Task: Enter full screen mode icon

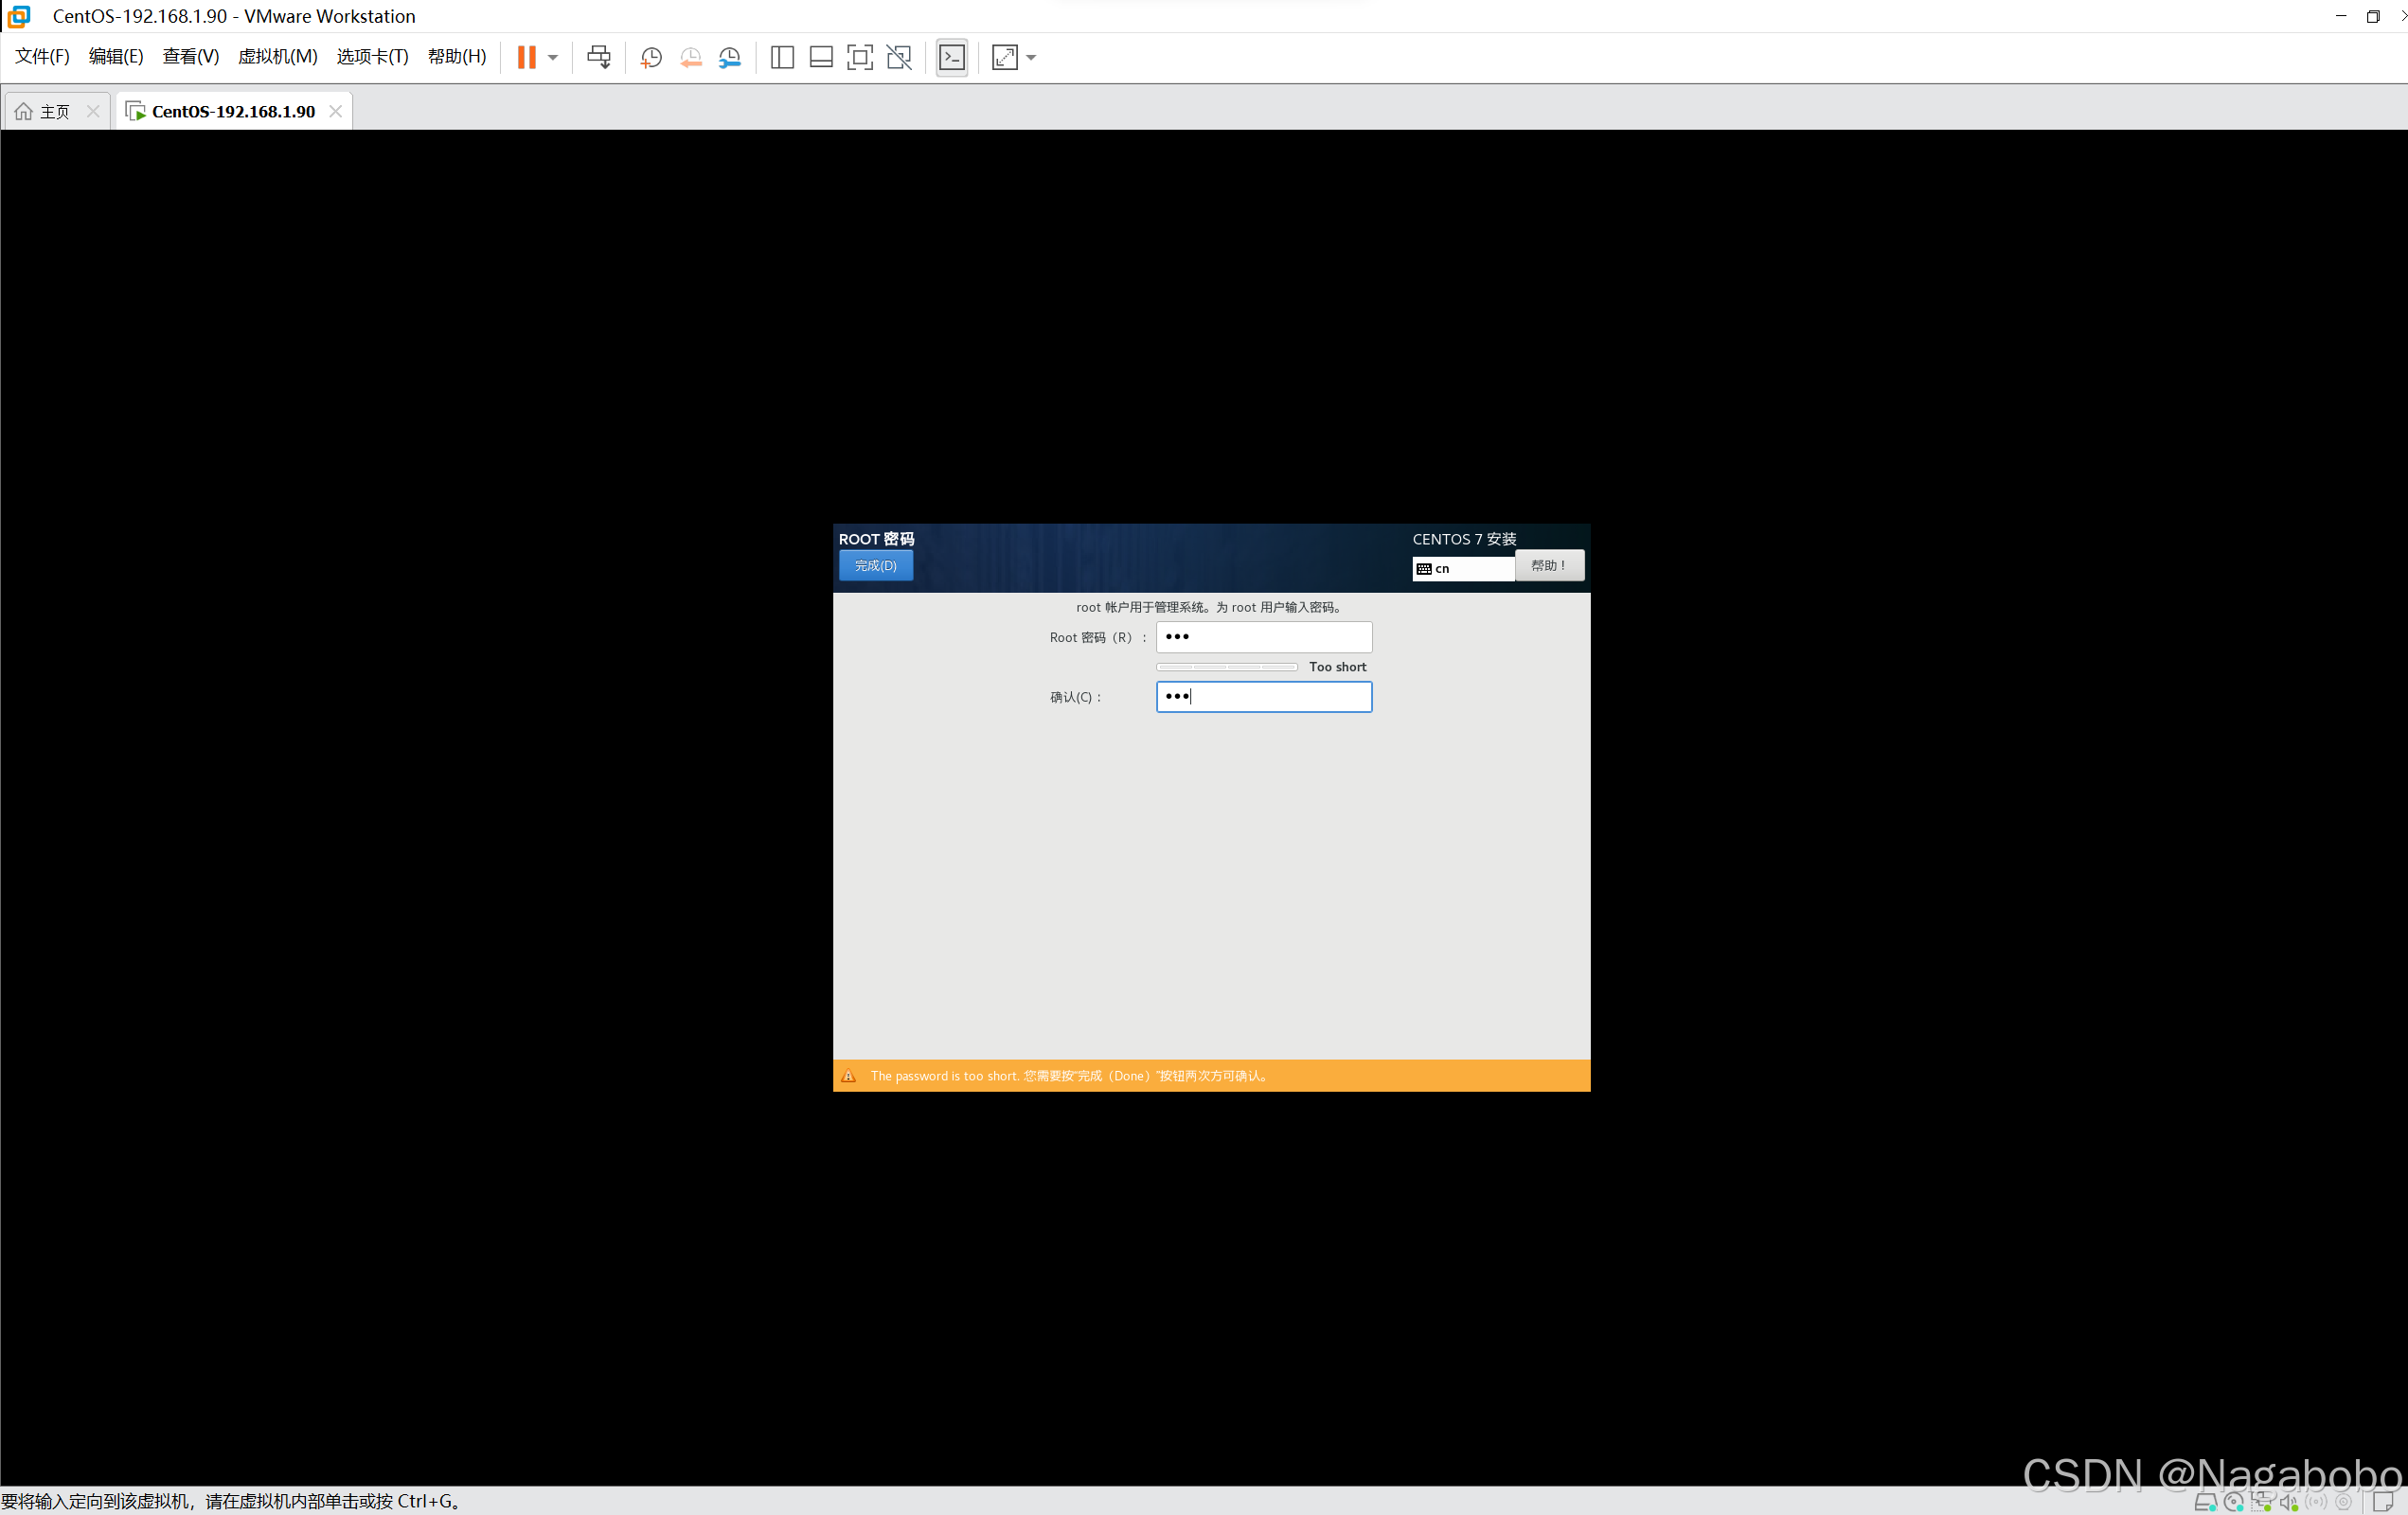Action: 859,57
